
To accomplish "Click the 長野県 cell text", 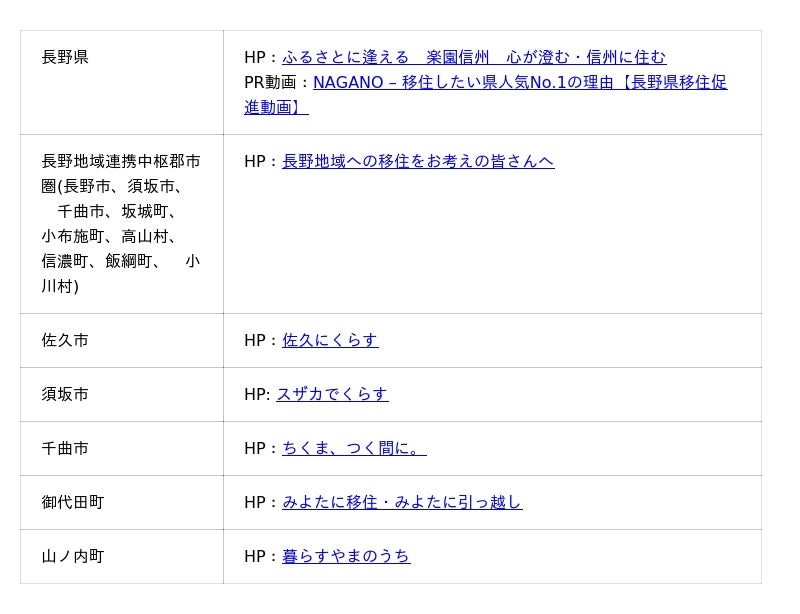I will [65, 57].
